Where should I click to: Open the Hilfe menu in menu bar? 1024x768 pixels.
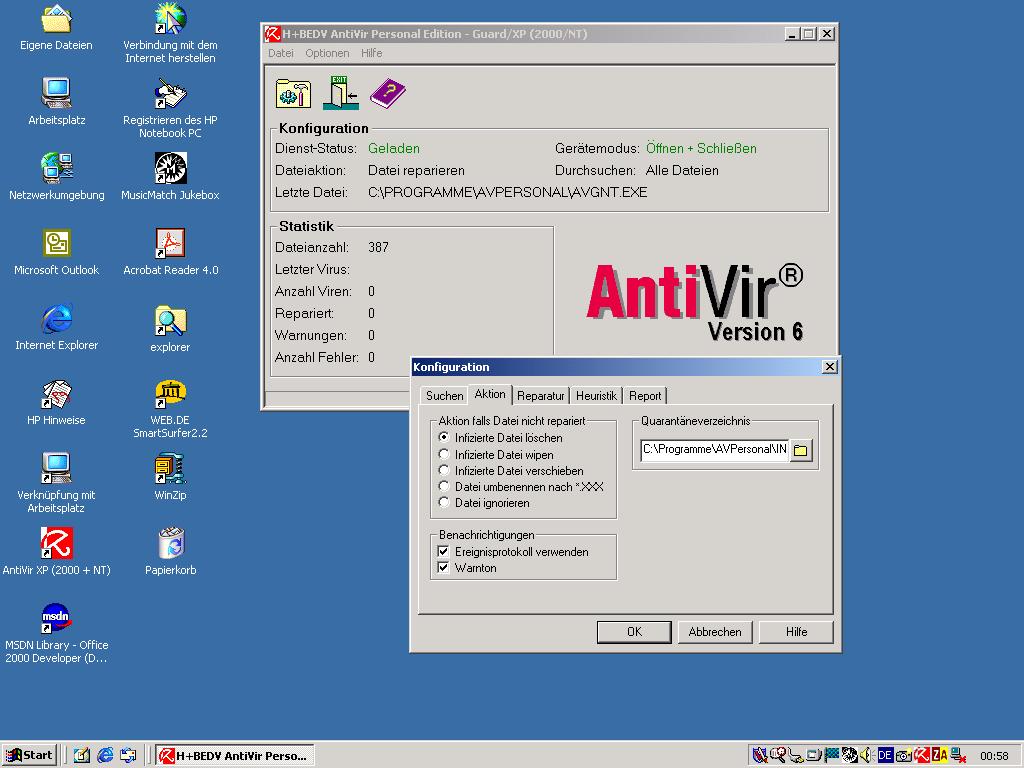point(372,53)
